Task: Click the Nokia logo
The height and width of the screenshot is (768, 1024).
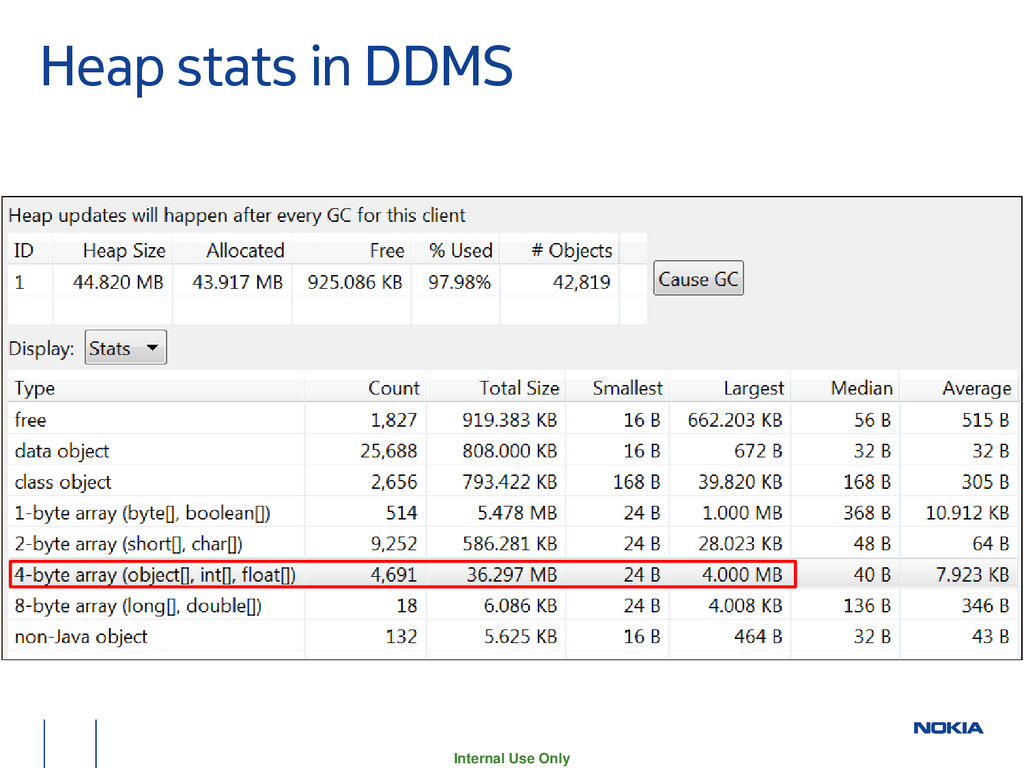Action: [948, 728]
